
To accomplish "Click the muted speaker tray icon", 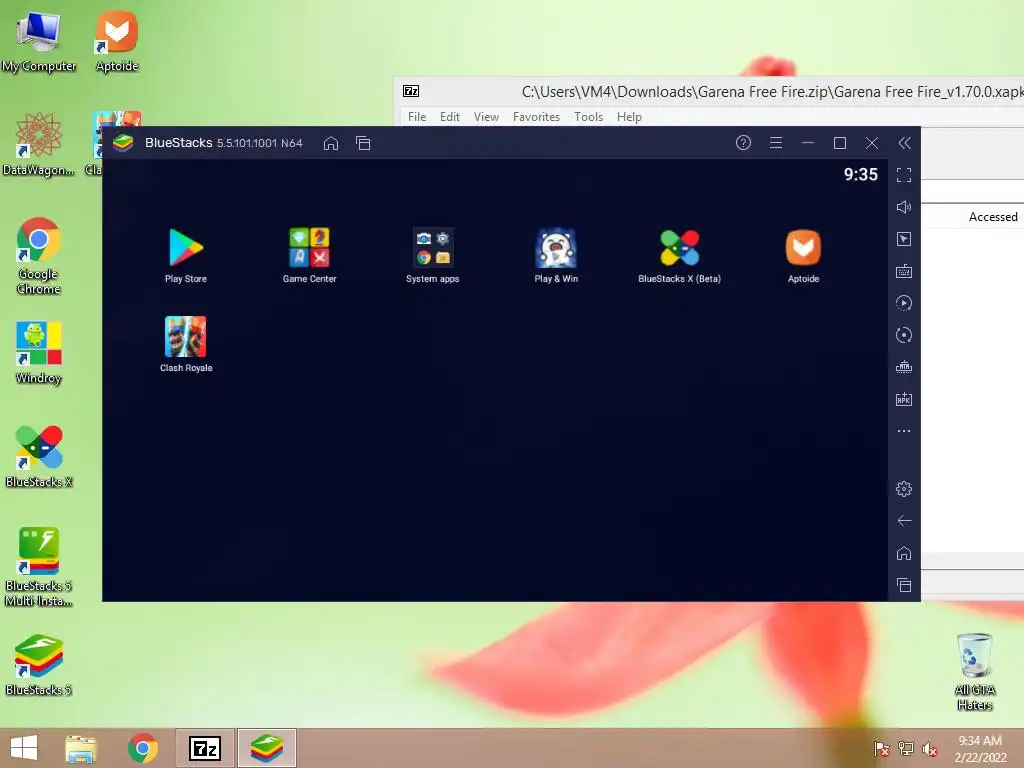I will (x=930, y=748).
